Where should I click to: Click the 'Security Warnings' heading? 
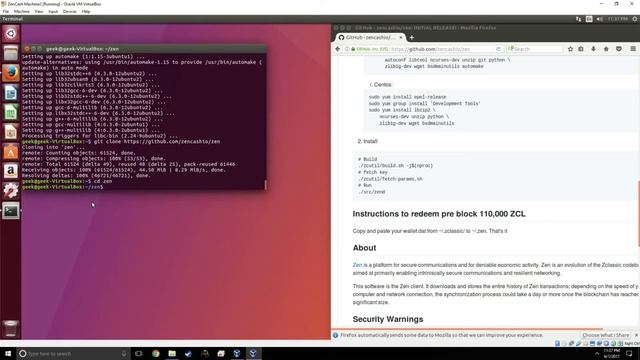[388, 319]
